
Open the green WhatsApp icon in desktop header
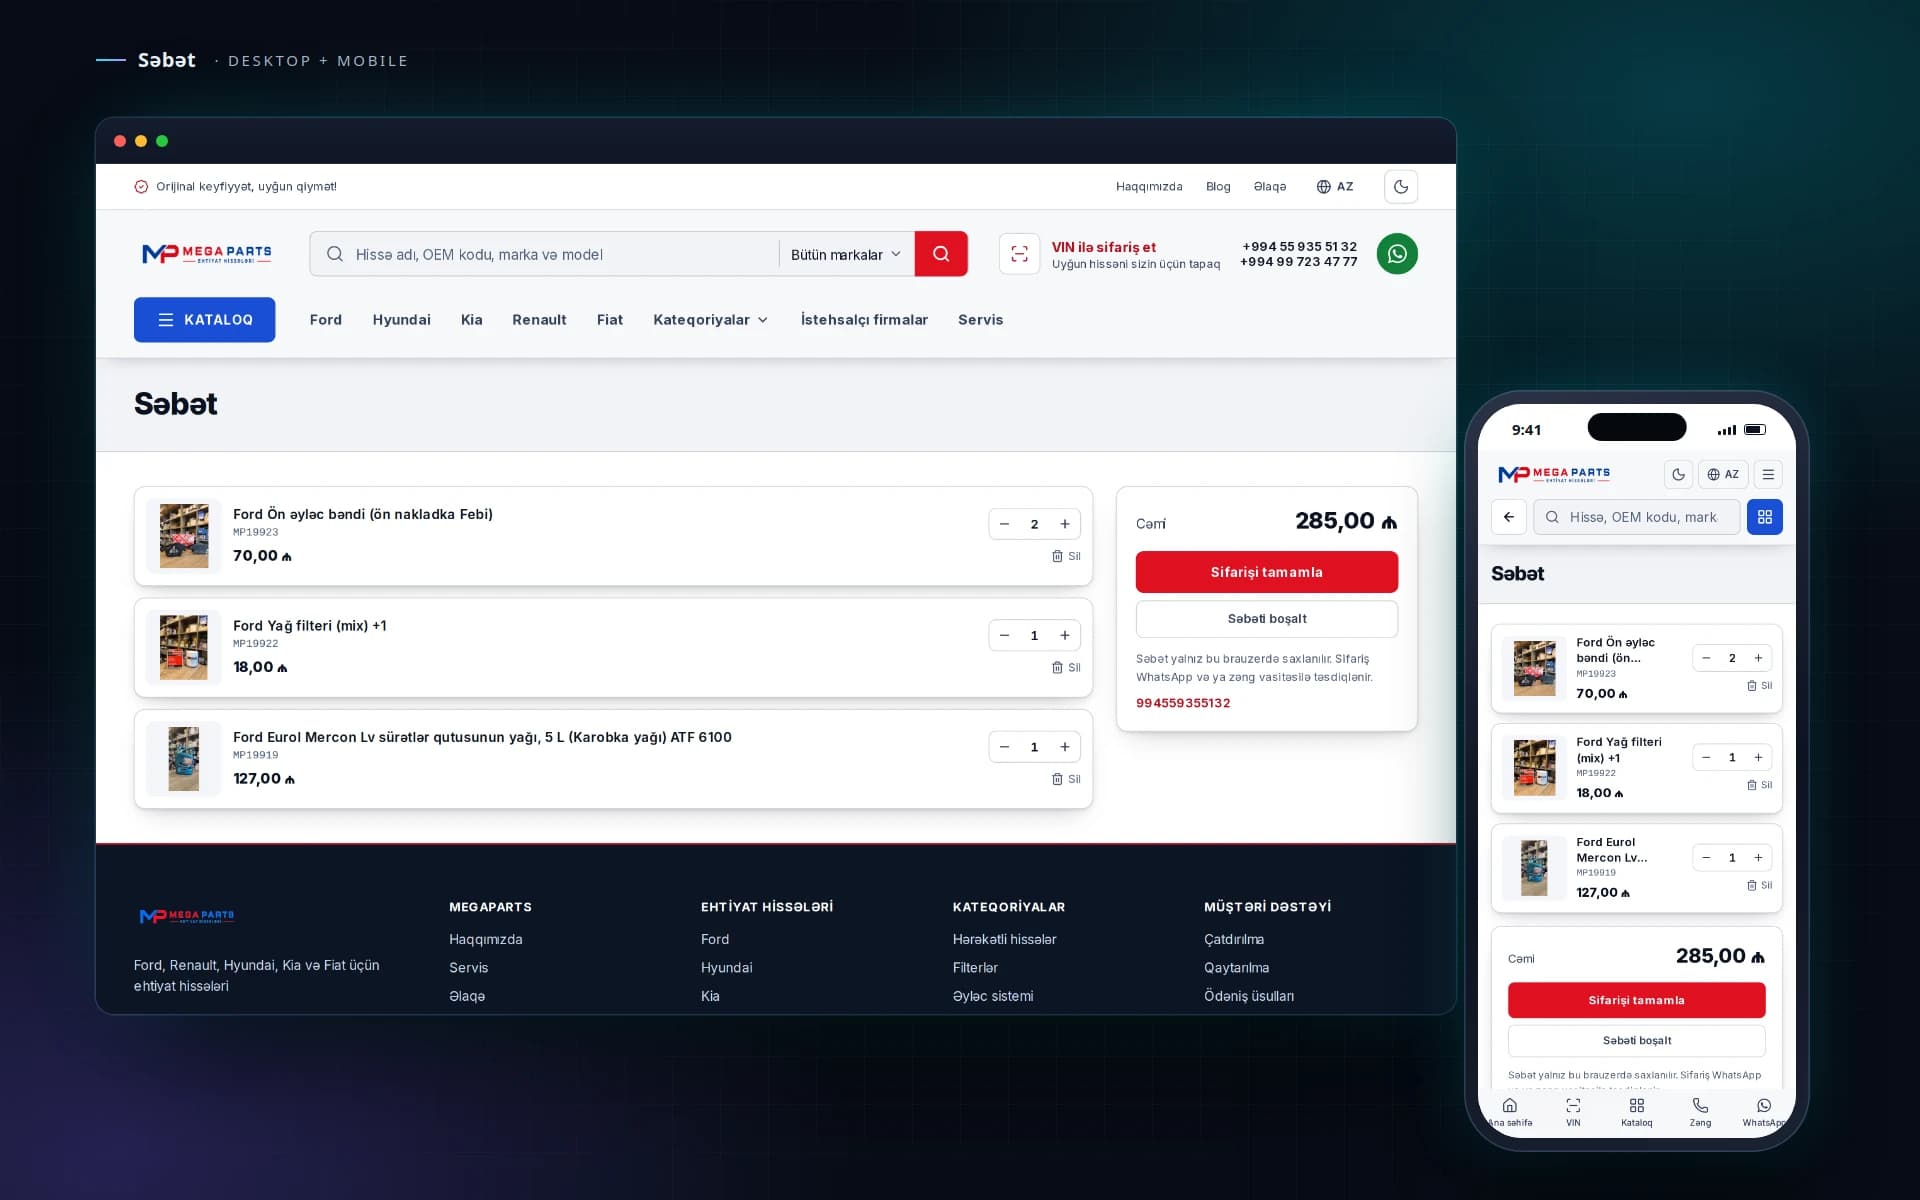point(1396,253)
